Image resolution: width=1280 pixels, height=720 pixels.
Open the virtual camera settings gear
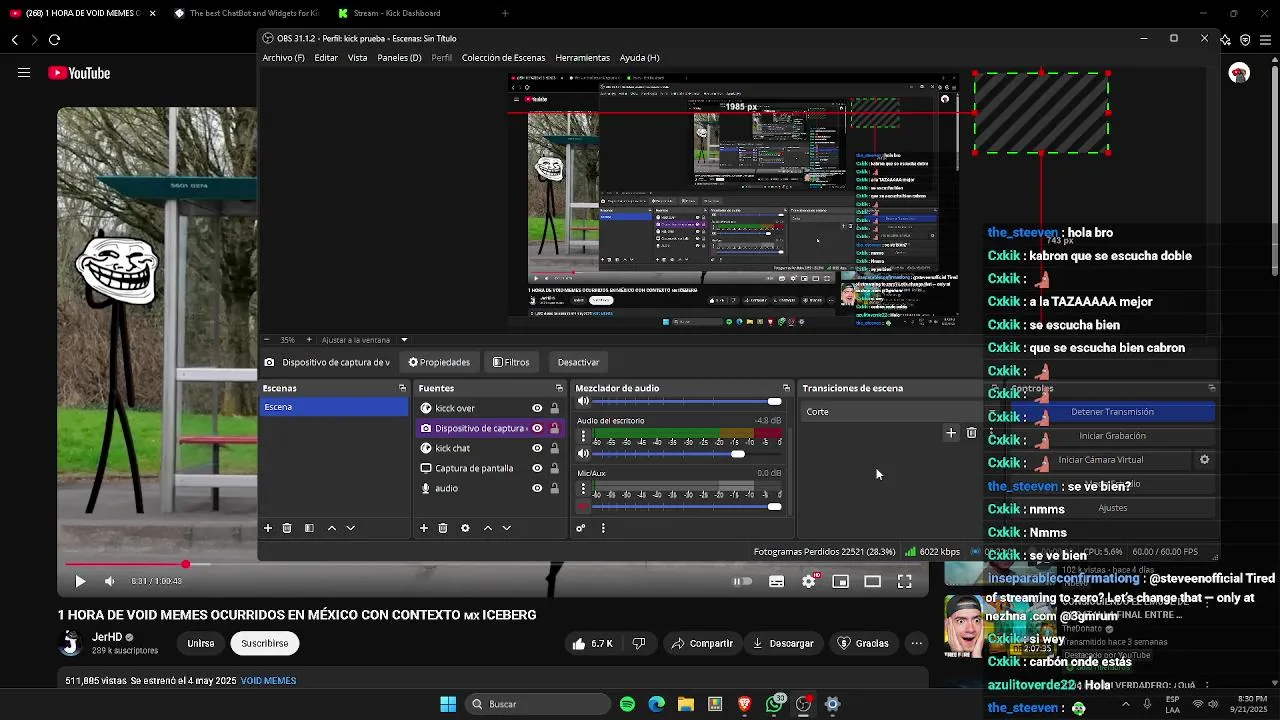coord(1204,460)
